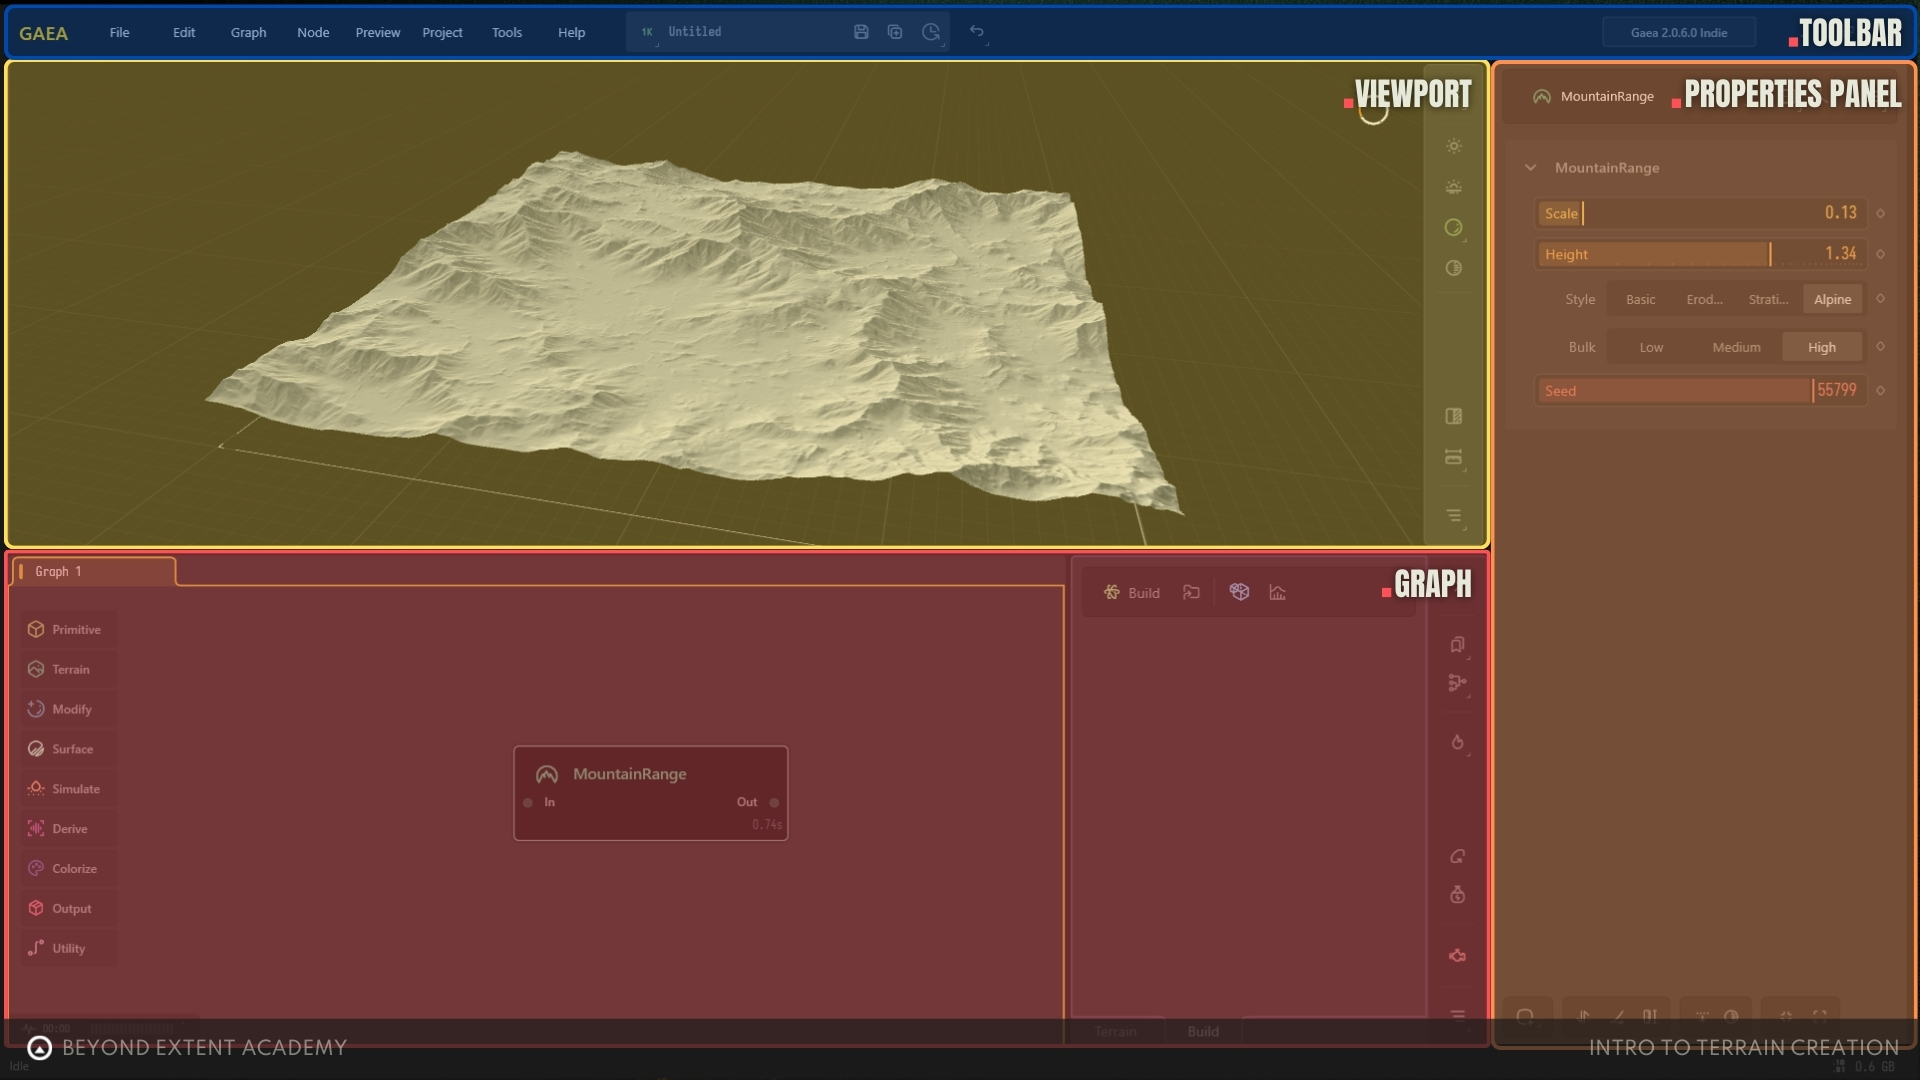Choose Basic style option

click(x=1640, y=299)
